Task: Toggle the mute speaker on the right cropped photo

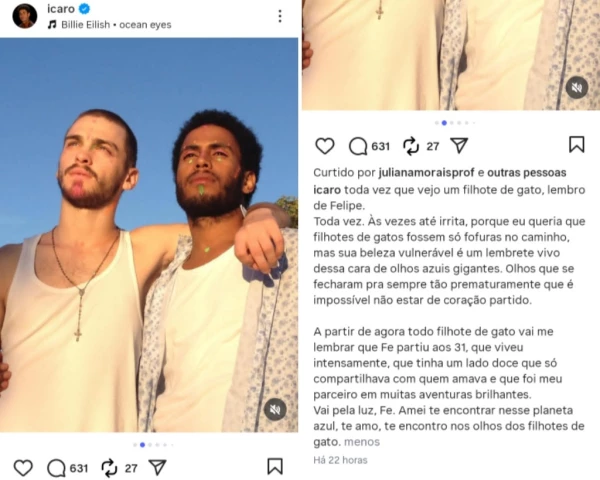Action: click(x=577, y=88)
